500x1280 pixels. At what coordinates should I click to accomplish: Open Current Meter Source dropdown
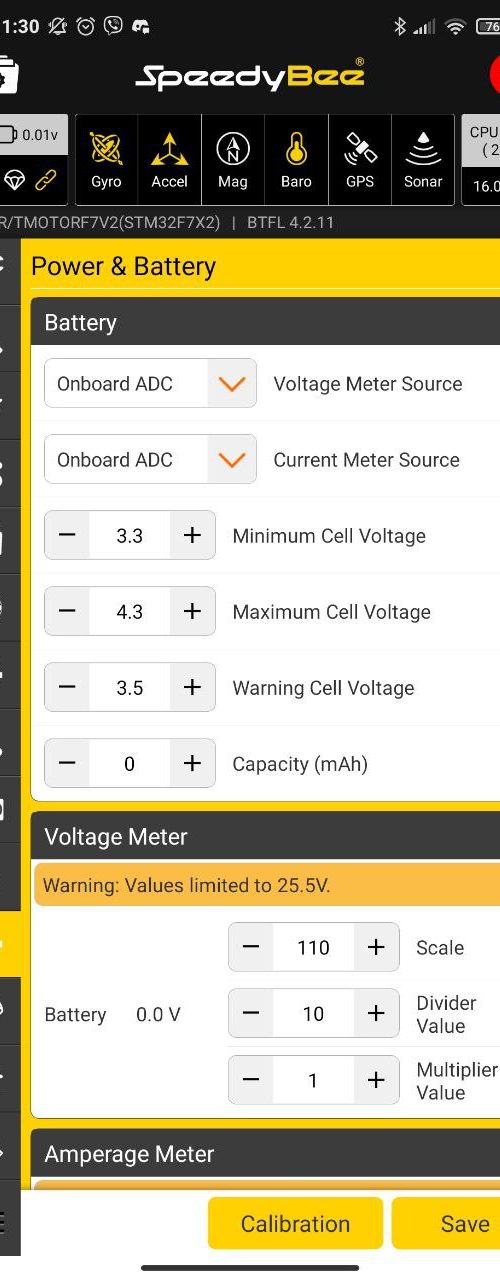click(x=150, y=459)
